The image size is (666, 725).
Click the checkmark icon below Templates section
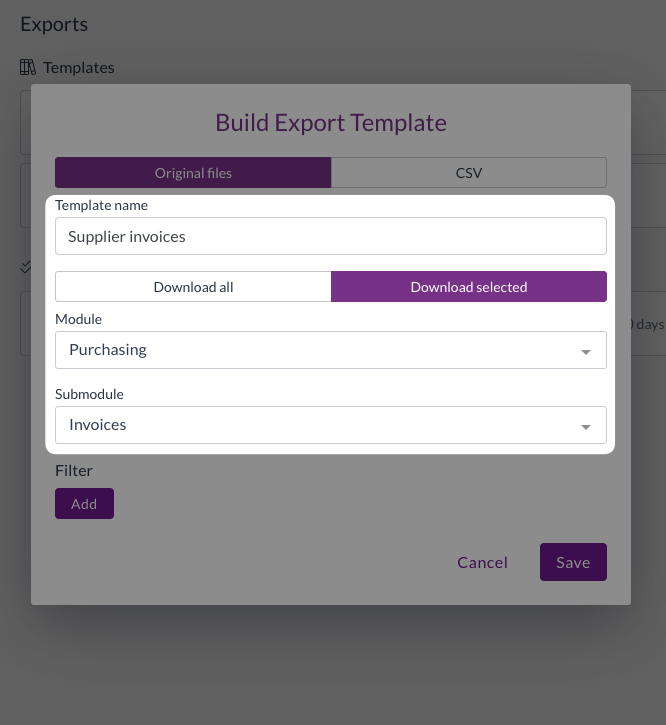pyautogui.click(x=26, y=267)
